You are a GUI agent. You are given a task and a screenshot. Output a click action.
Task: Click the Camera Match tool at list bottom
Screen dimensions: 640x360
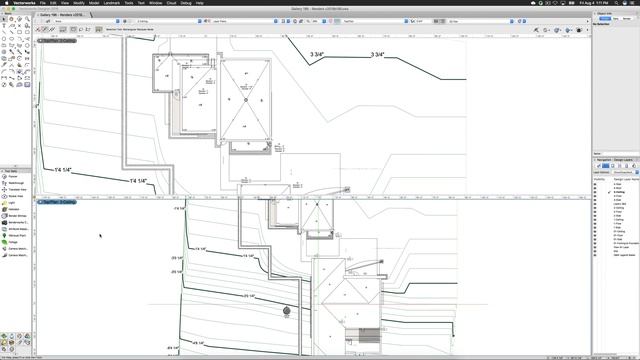15,255
